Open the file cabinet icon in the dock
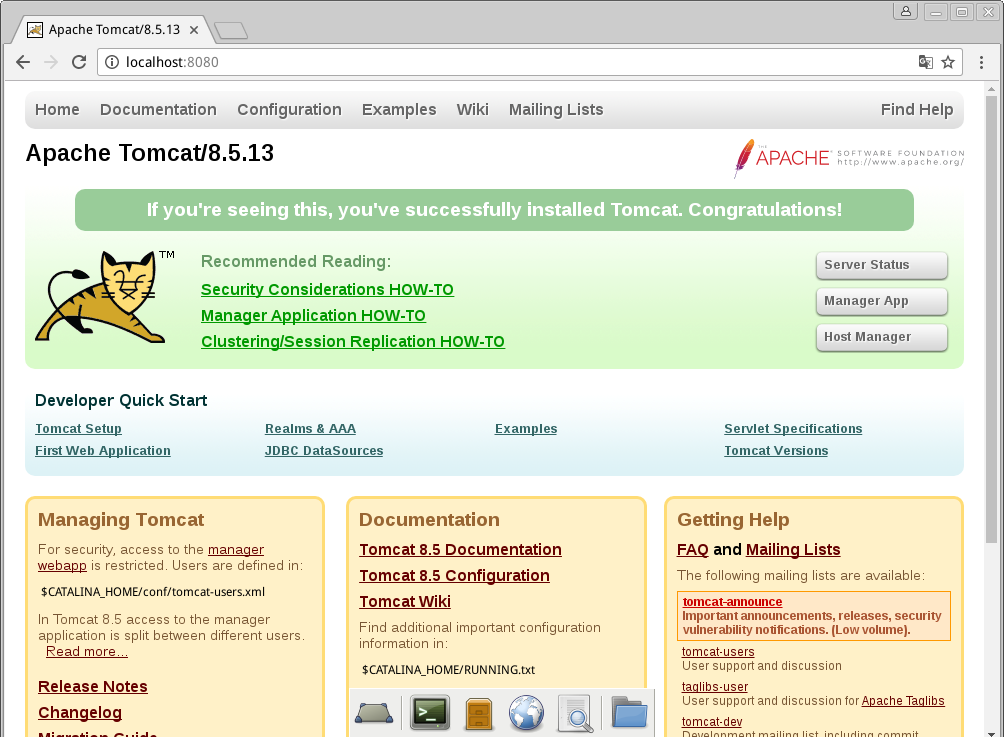 click(x=479, y=713)
